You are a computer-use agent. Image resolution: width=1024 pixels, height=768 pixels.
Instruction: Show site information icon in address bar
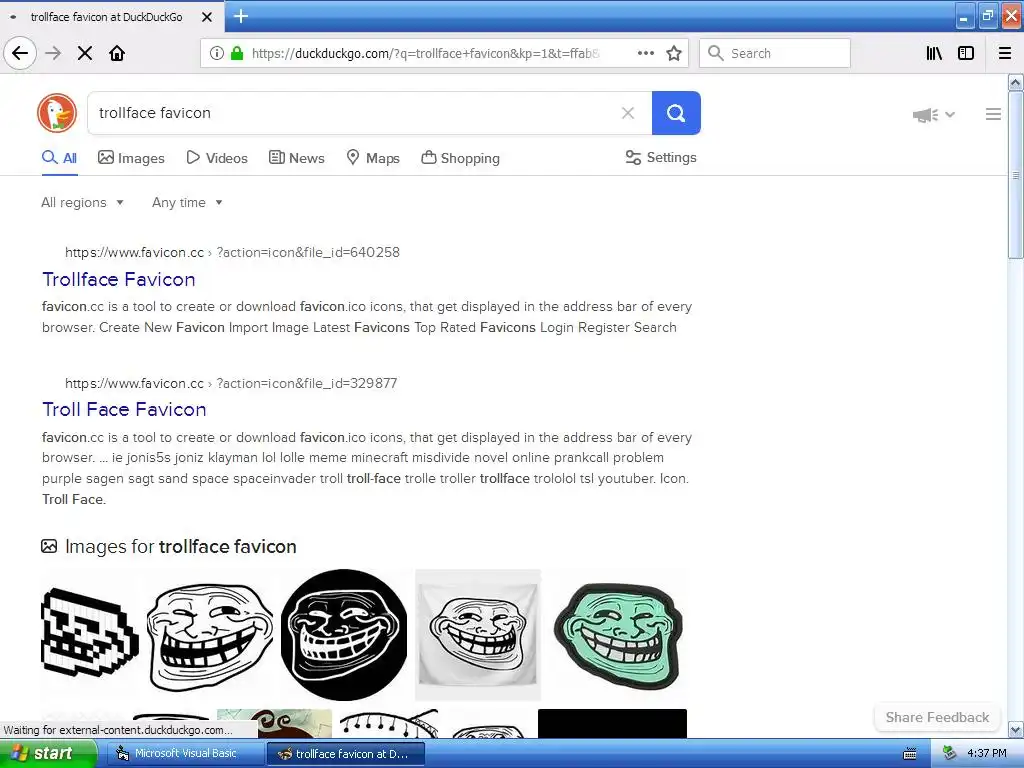(x=216, y=53)
